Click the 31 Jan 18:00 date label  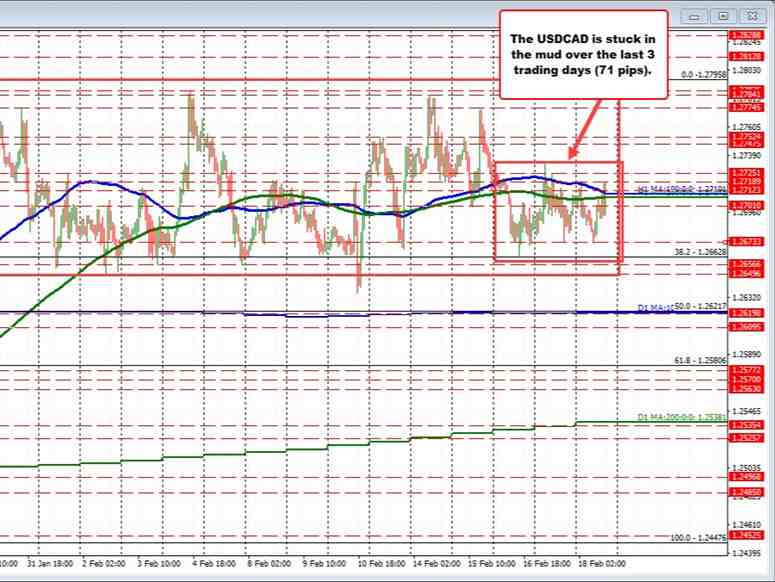click(50, 564)
